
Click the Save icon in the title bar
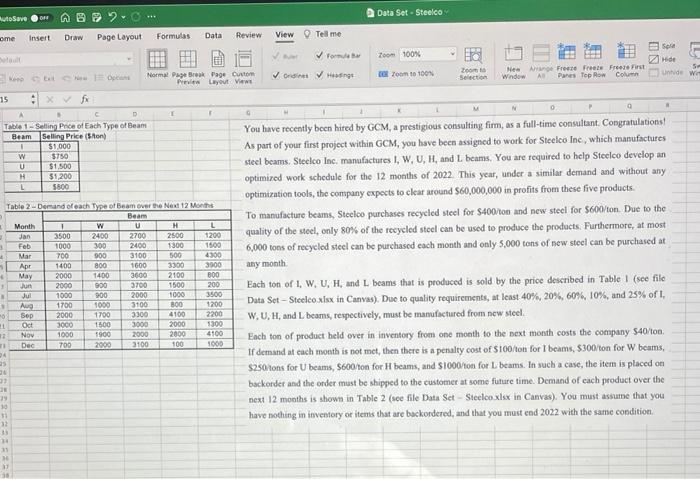click(x=80, y=17)
